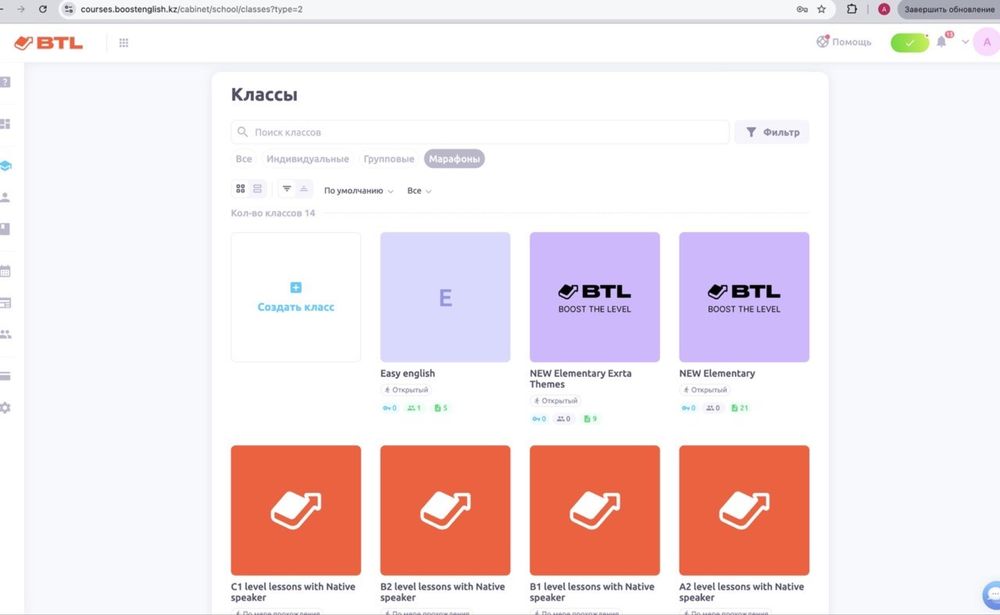Open the calendar sidebar icon

pos(5,271)
